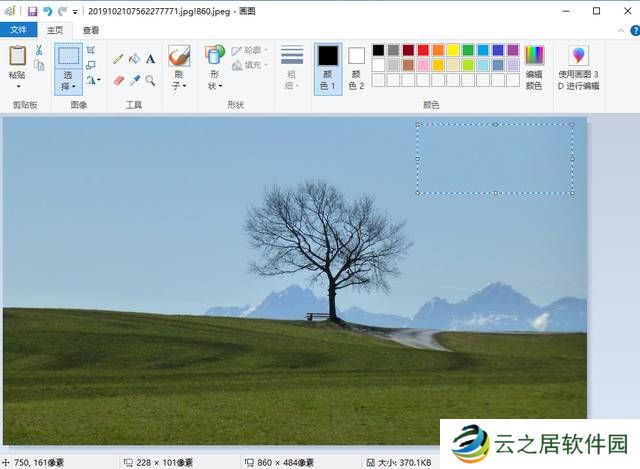Open Edit with Paint 3D button
This screenshot has height=469, width=640.
(579, 68)
